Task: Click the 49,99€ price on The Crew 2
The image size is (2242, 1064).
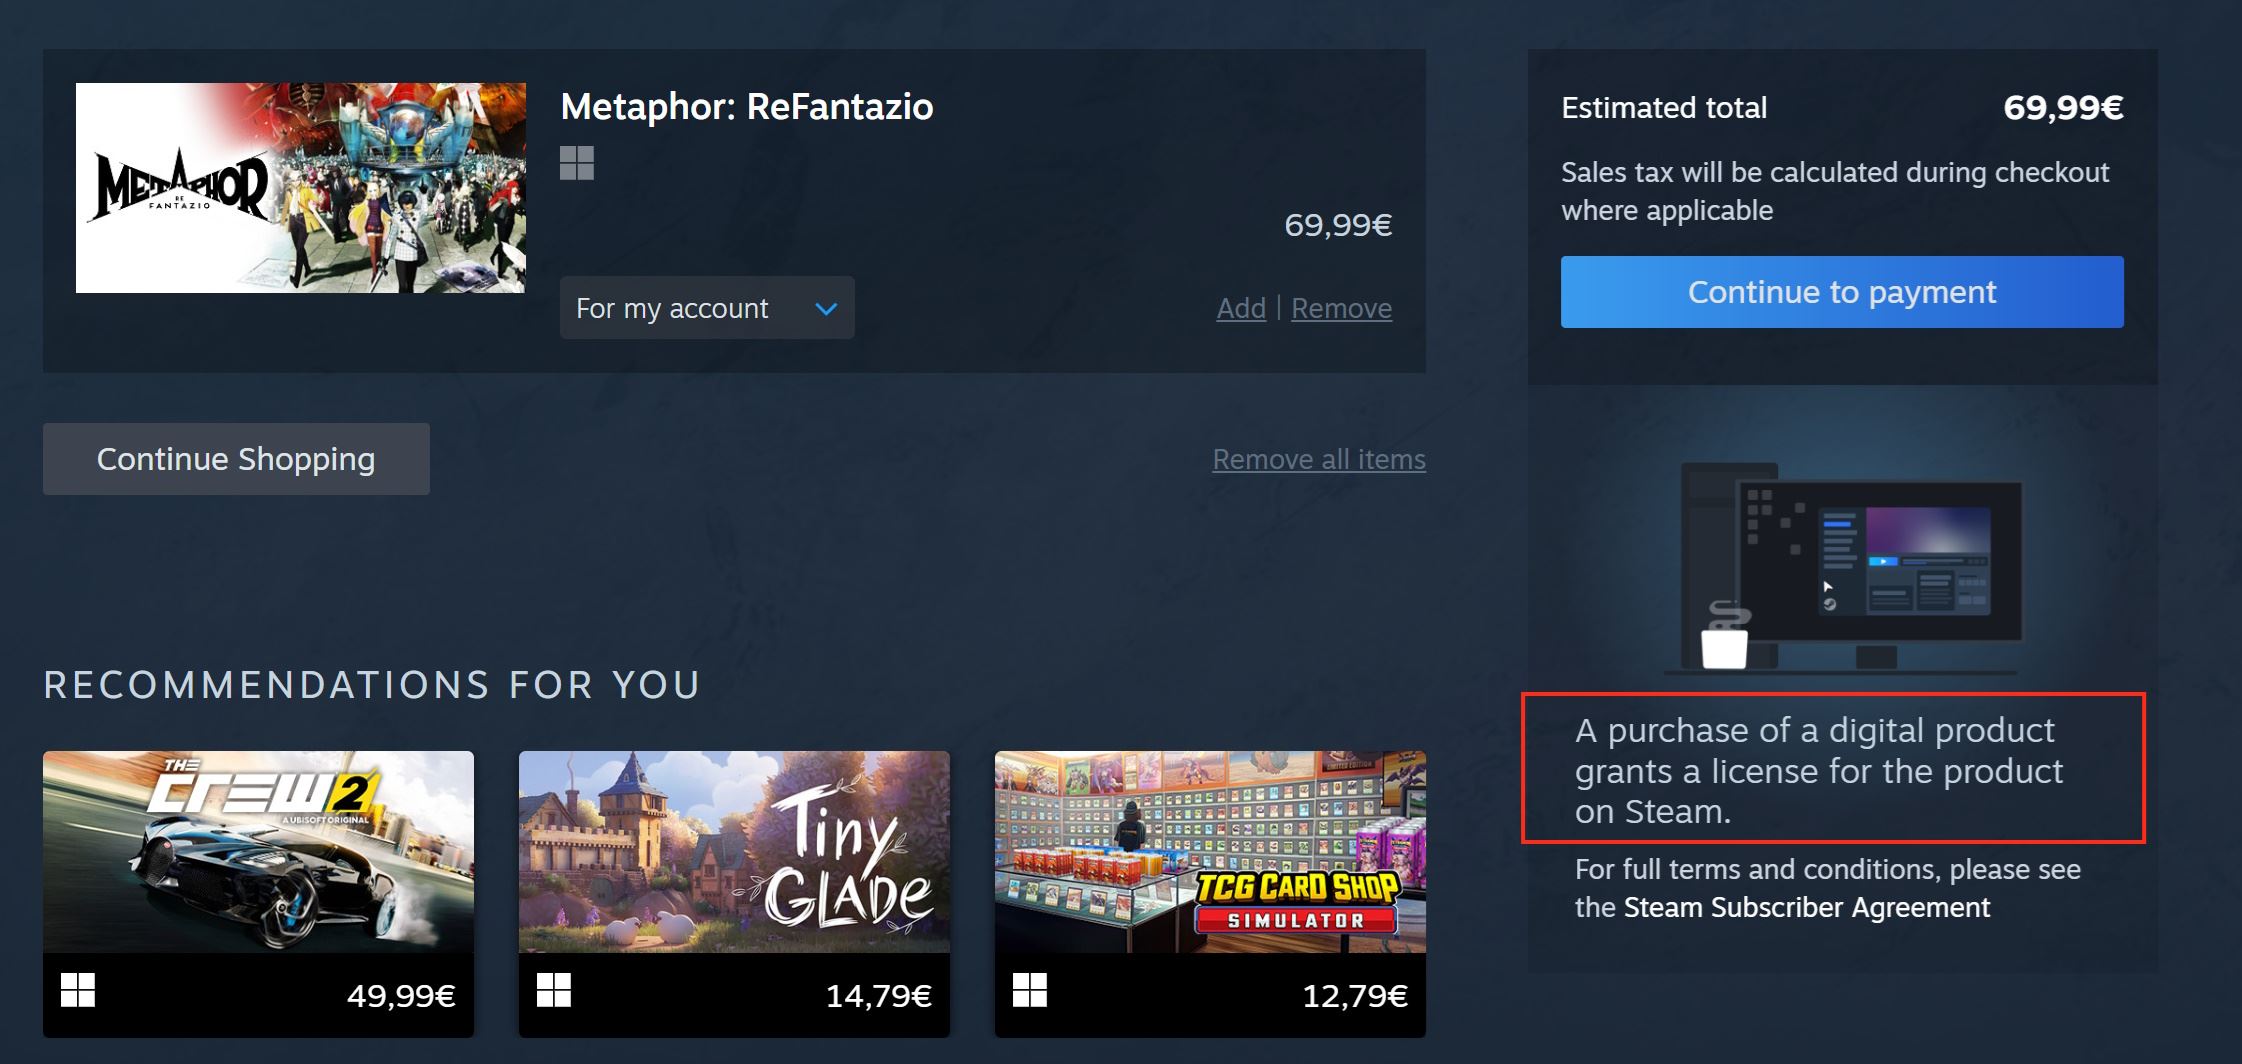Action: [401, 996]
